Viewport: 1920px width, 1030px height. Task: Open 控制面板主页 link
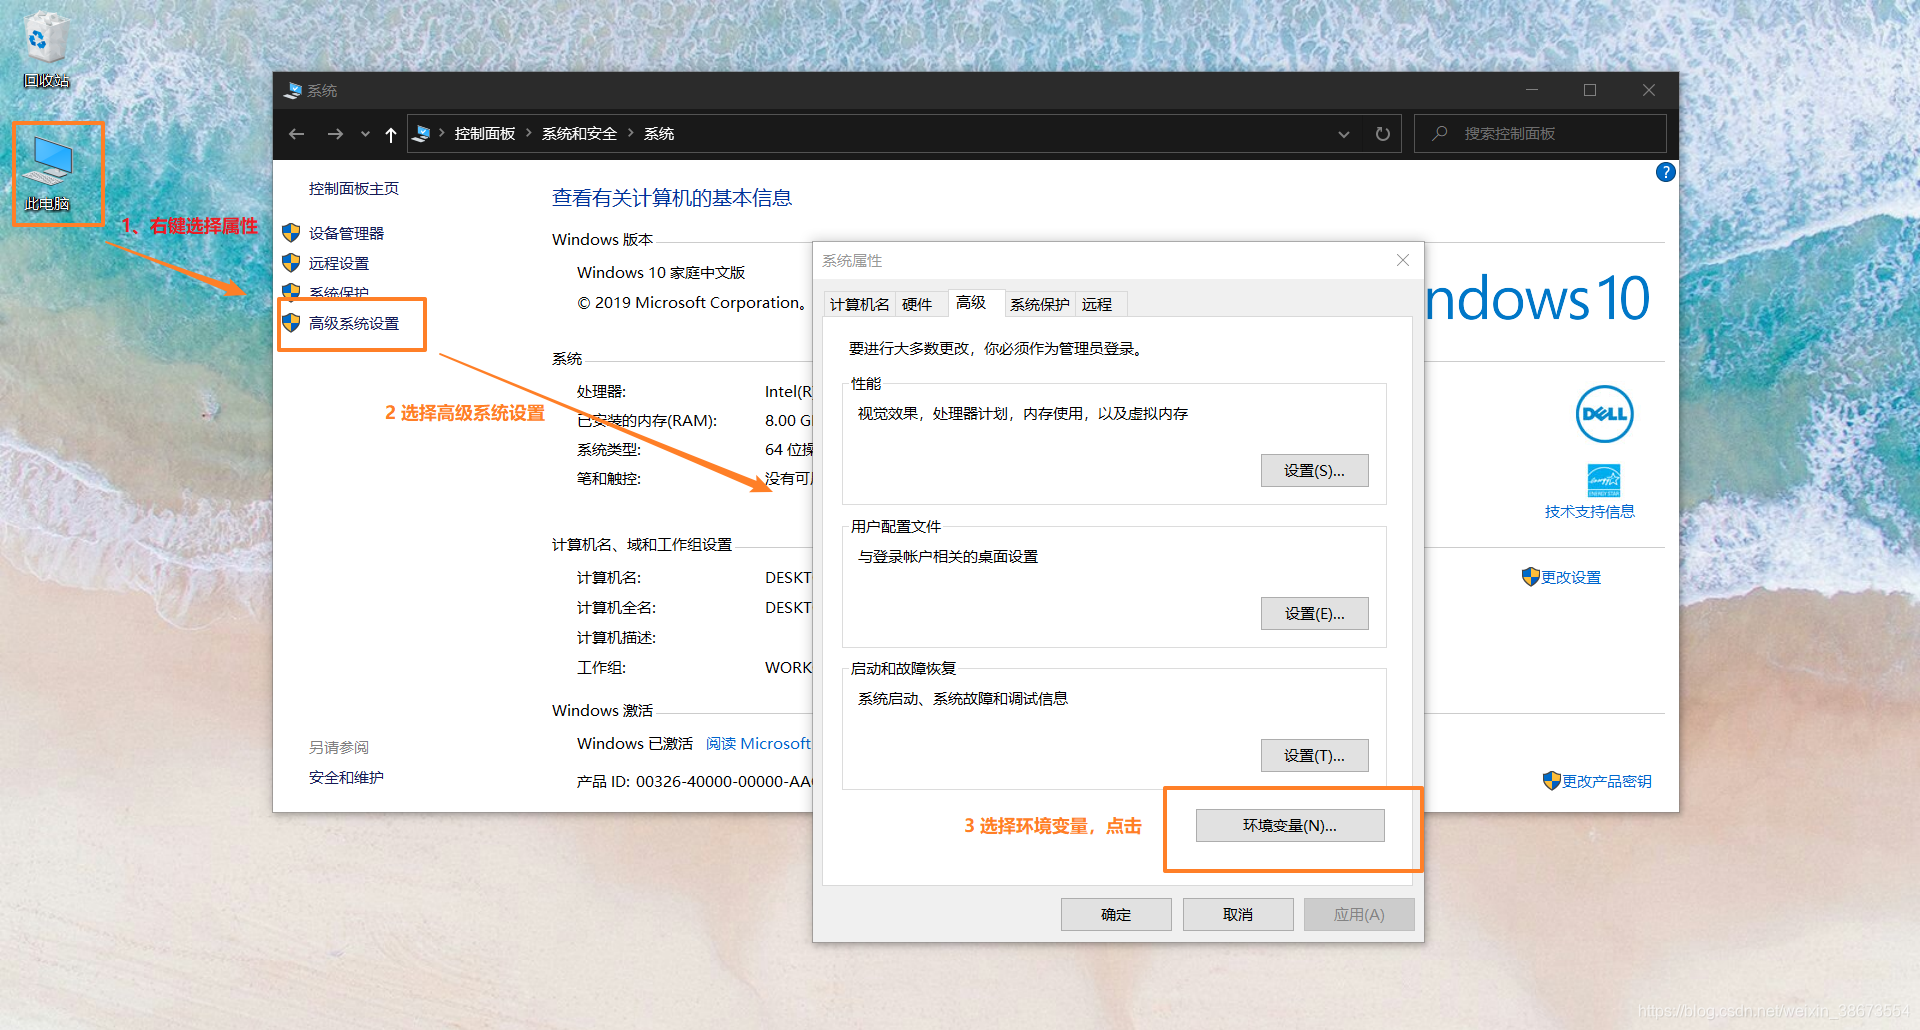pos(354,189)
